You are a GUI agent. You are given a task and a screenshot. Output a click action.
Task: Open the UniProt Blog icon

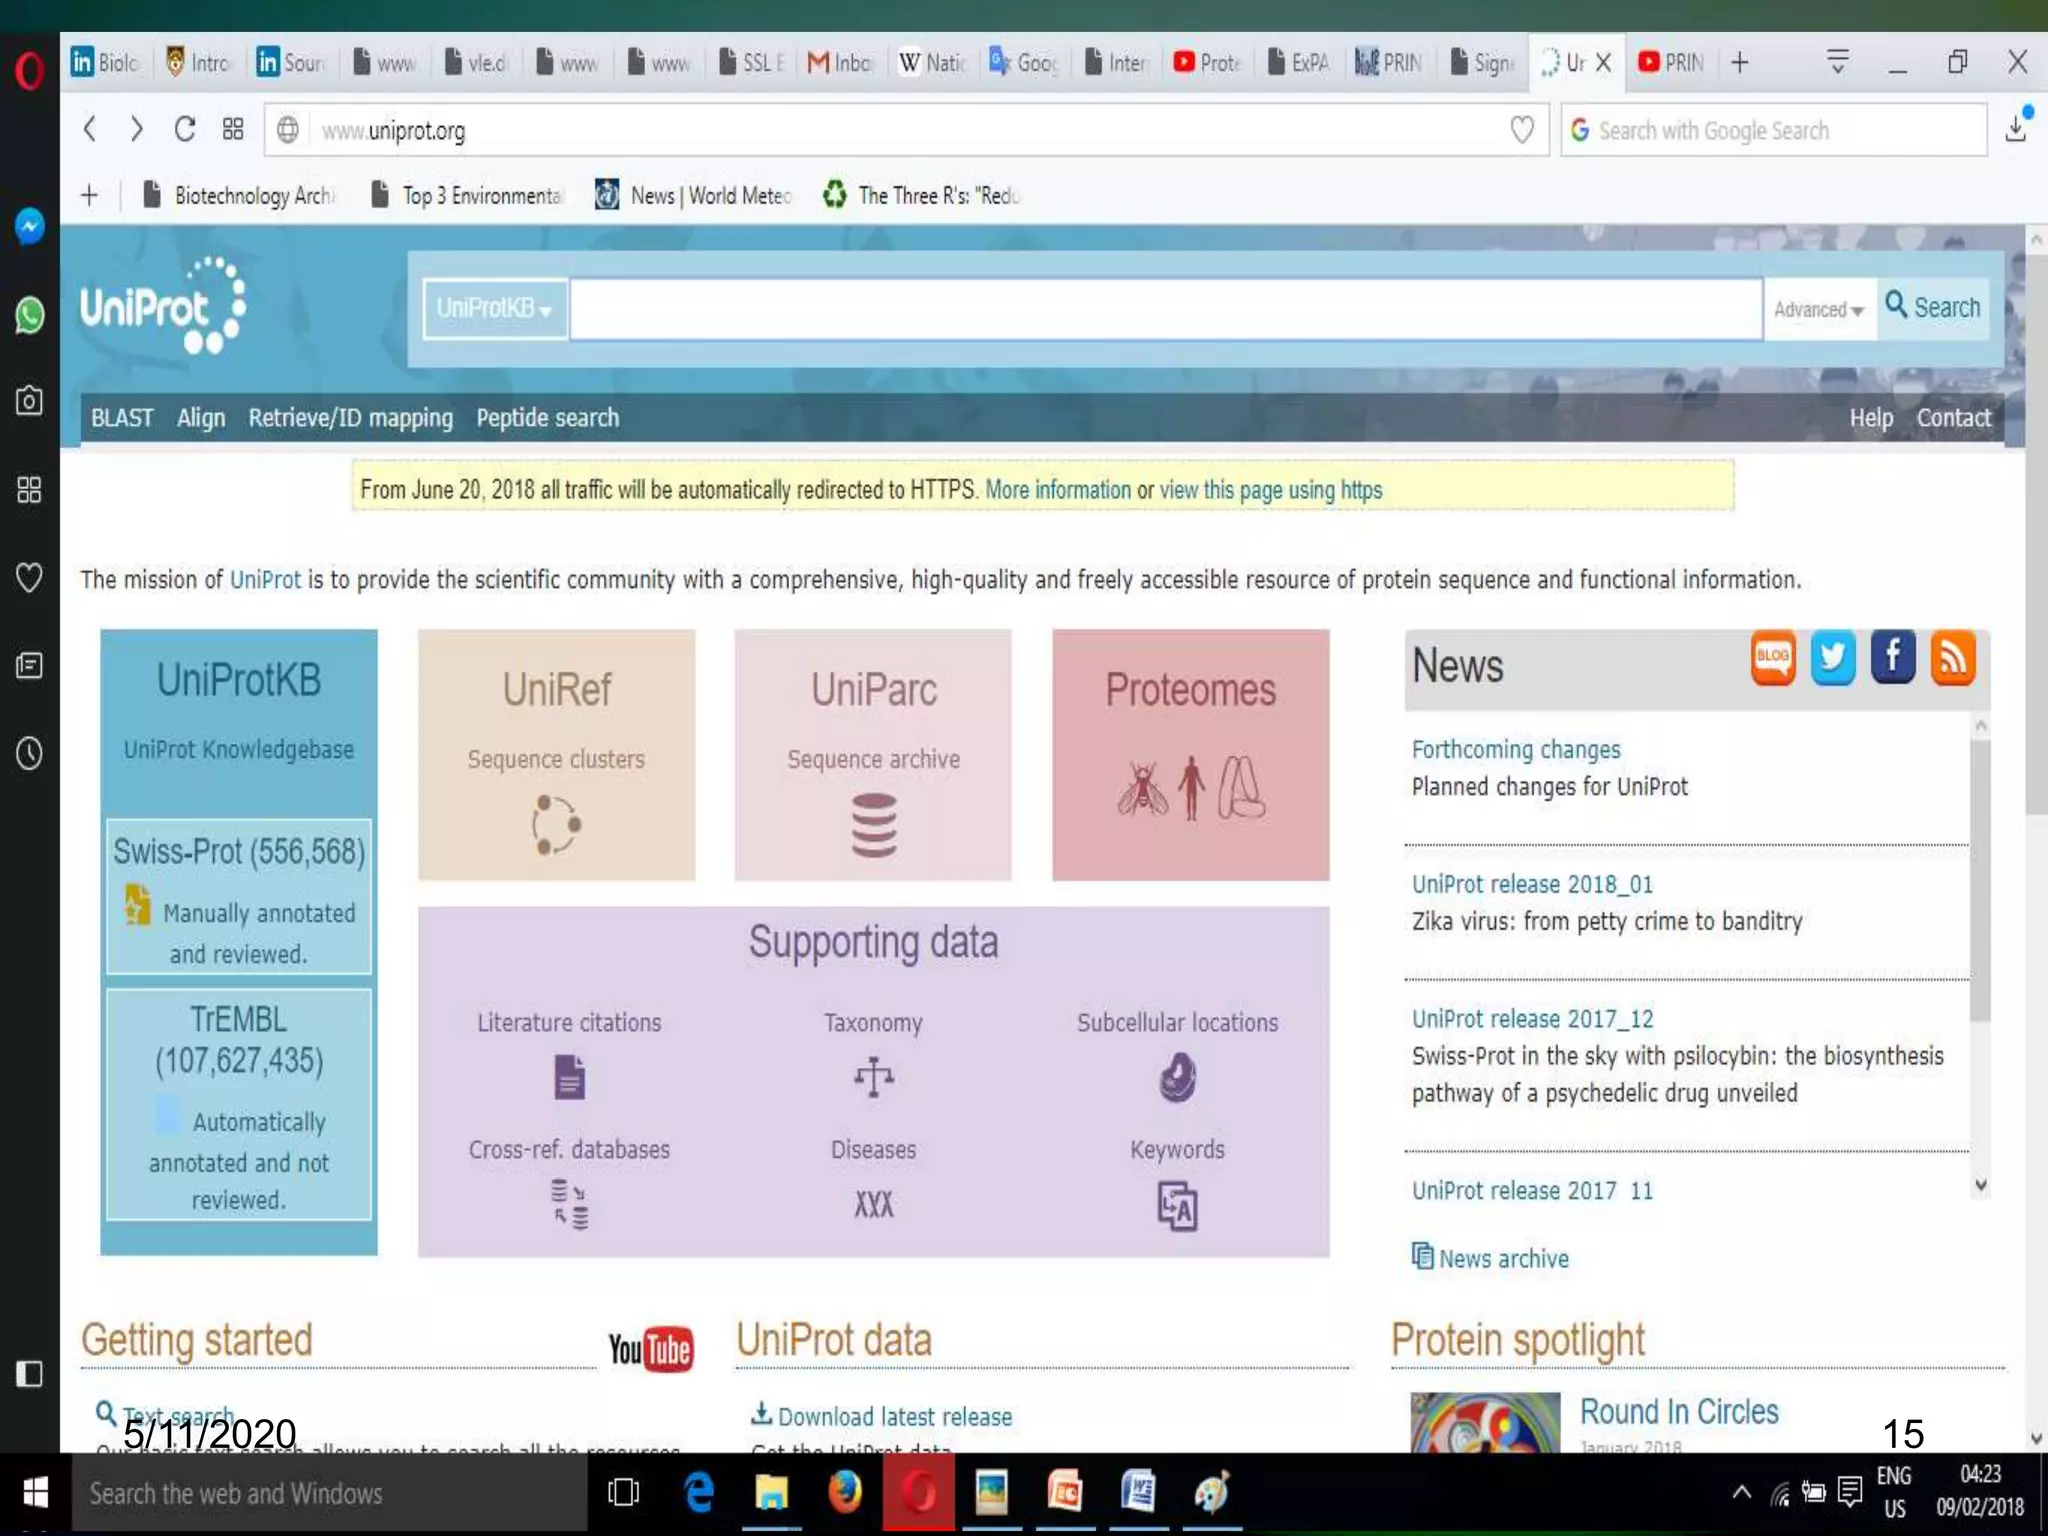click(x=1773, y=658)
